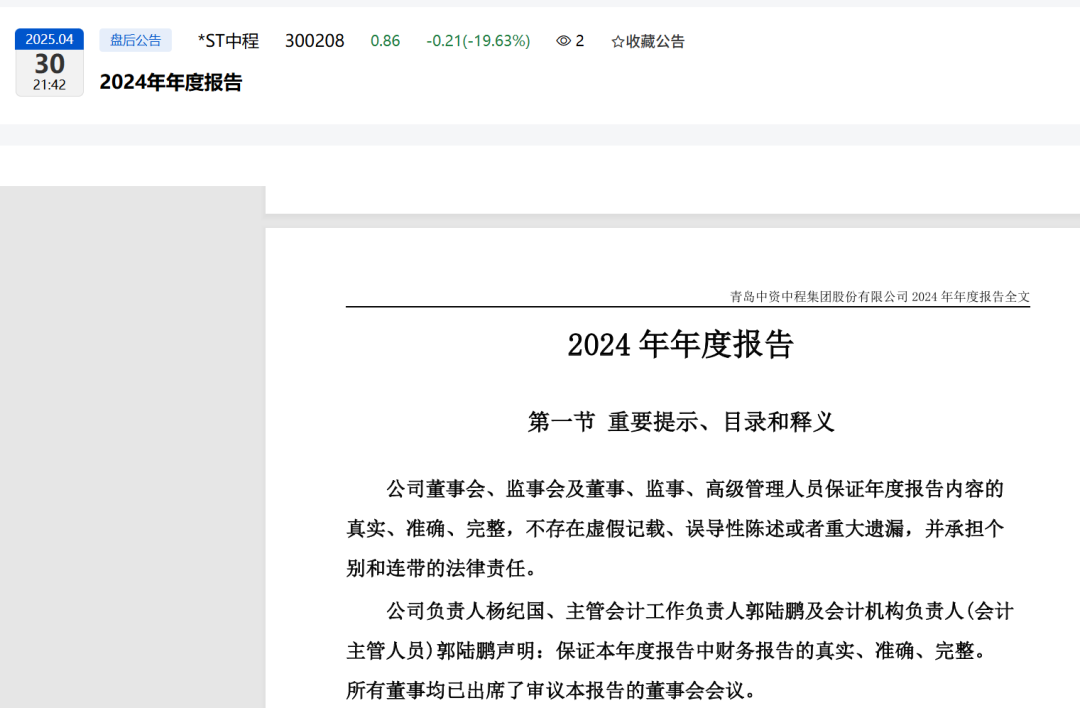The width and height of the screenshot is (1080, 708).
Task: Click the line starting 主管人员)郭陆鹏声明
Action: 666,650
